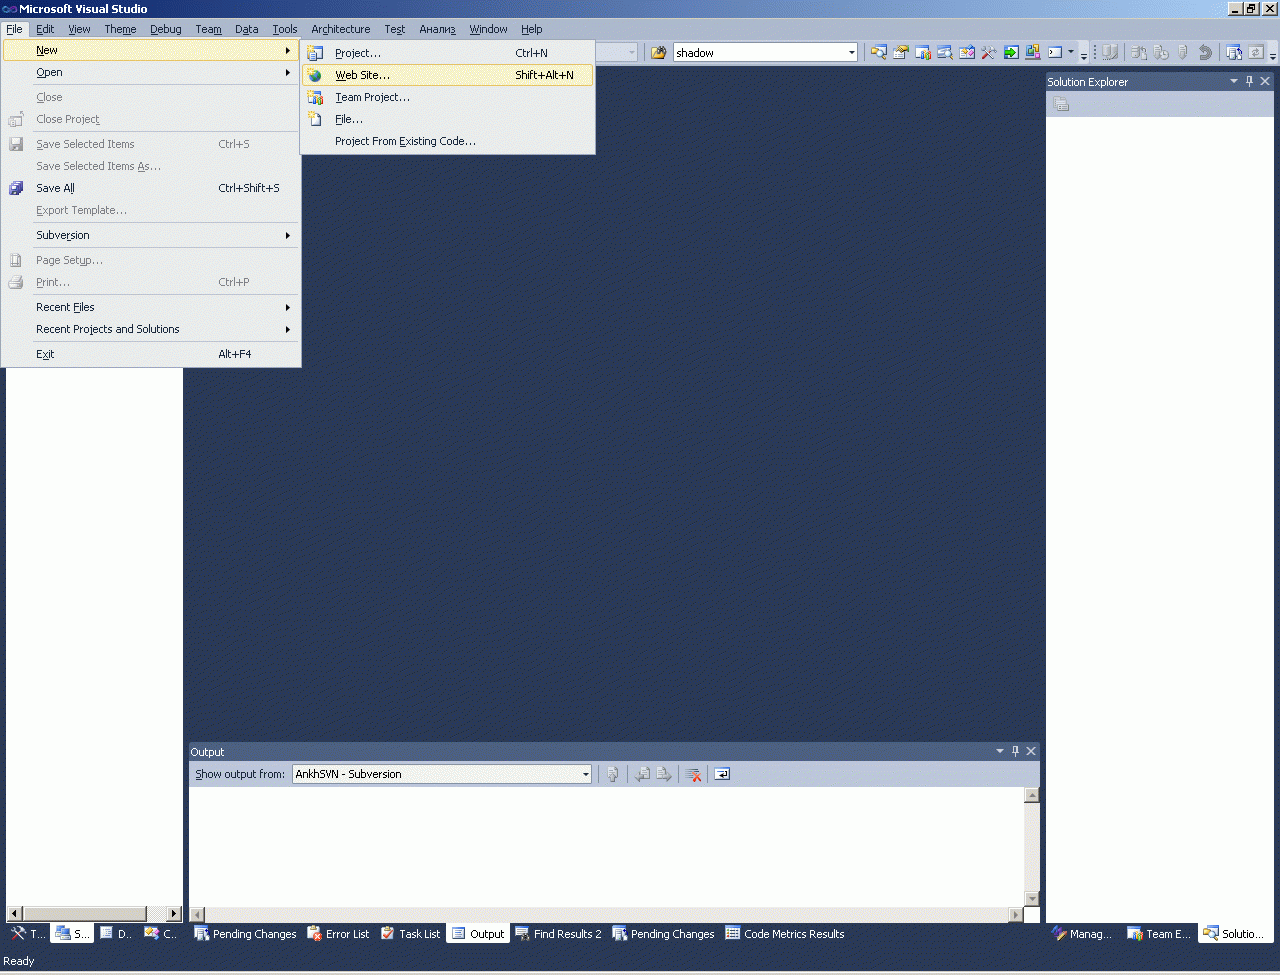
Task: Open the Tools menu
Action: click(x=285, y=29)
